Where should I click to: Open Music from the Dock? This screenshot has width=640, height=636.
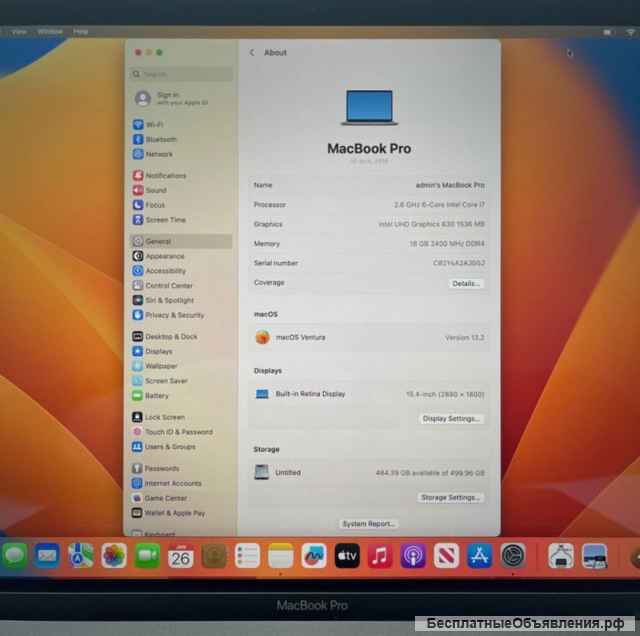point(380,555)
